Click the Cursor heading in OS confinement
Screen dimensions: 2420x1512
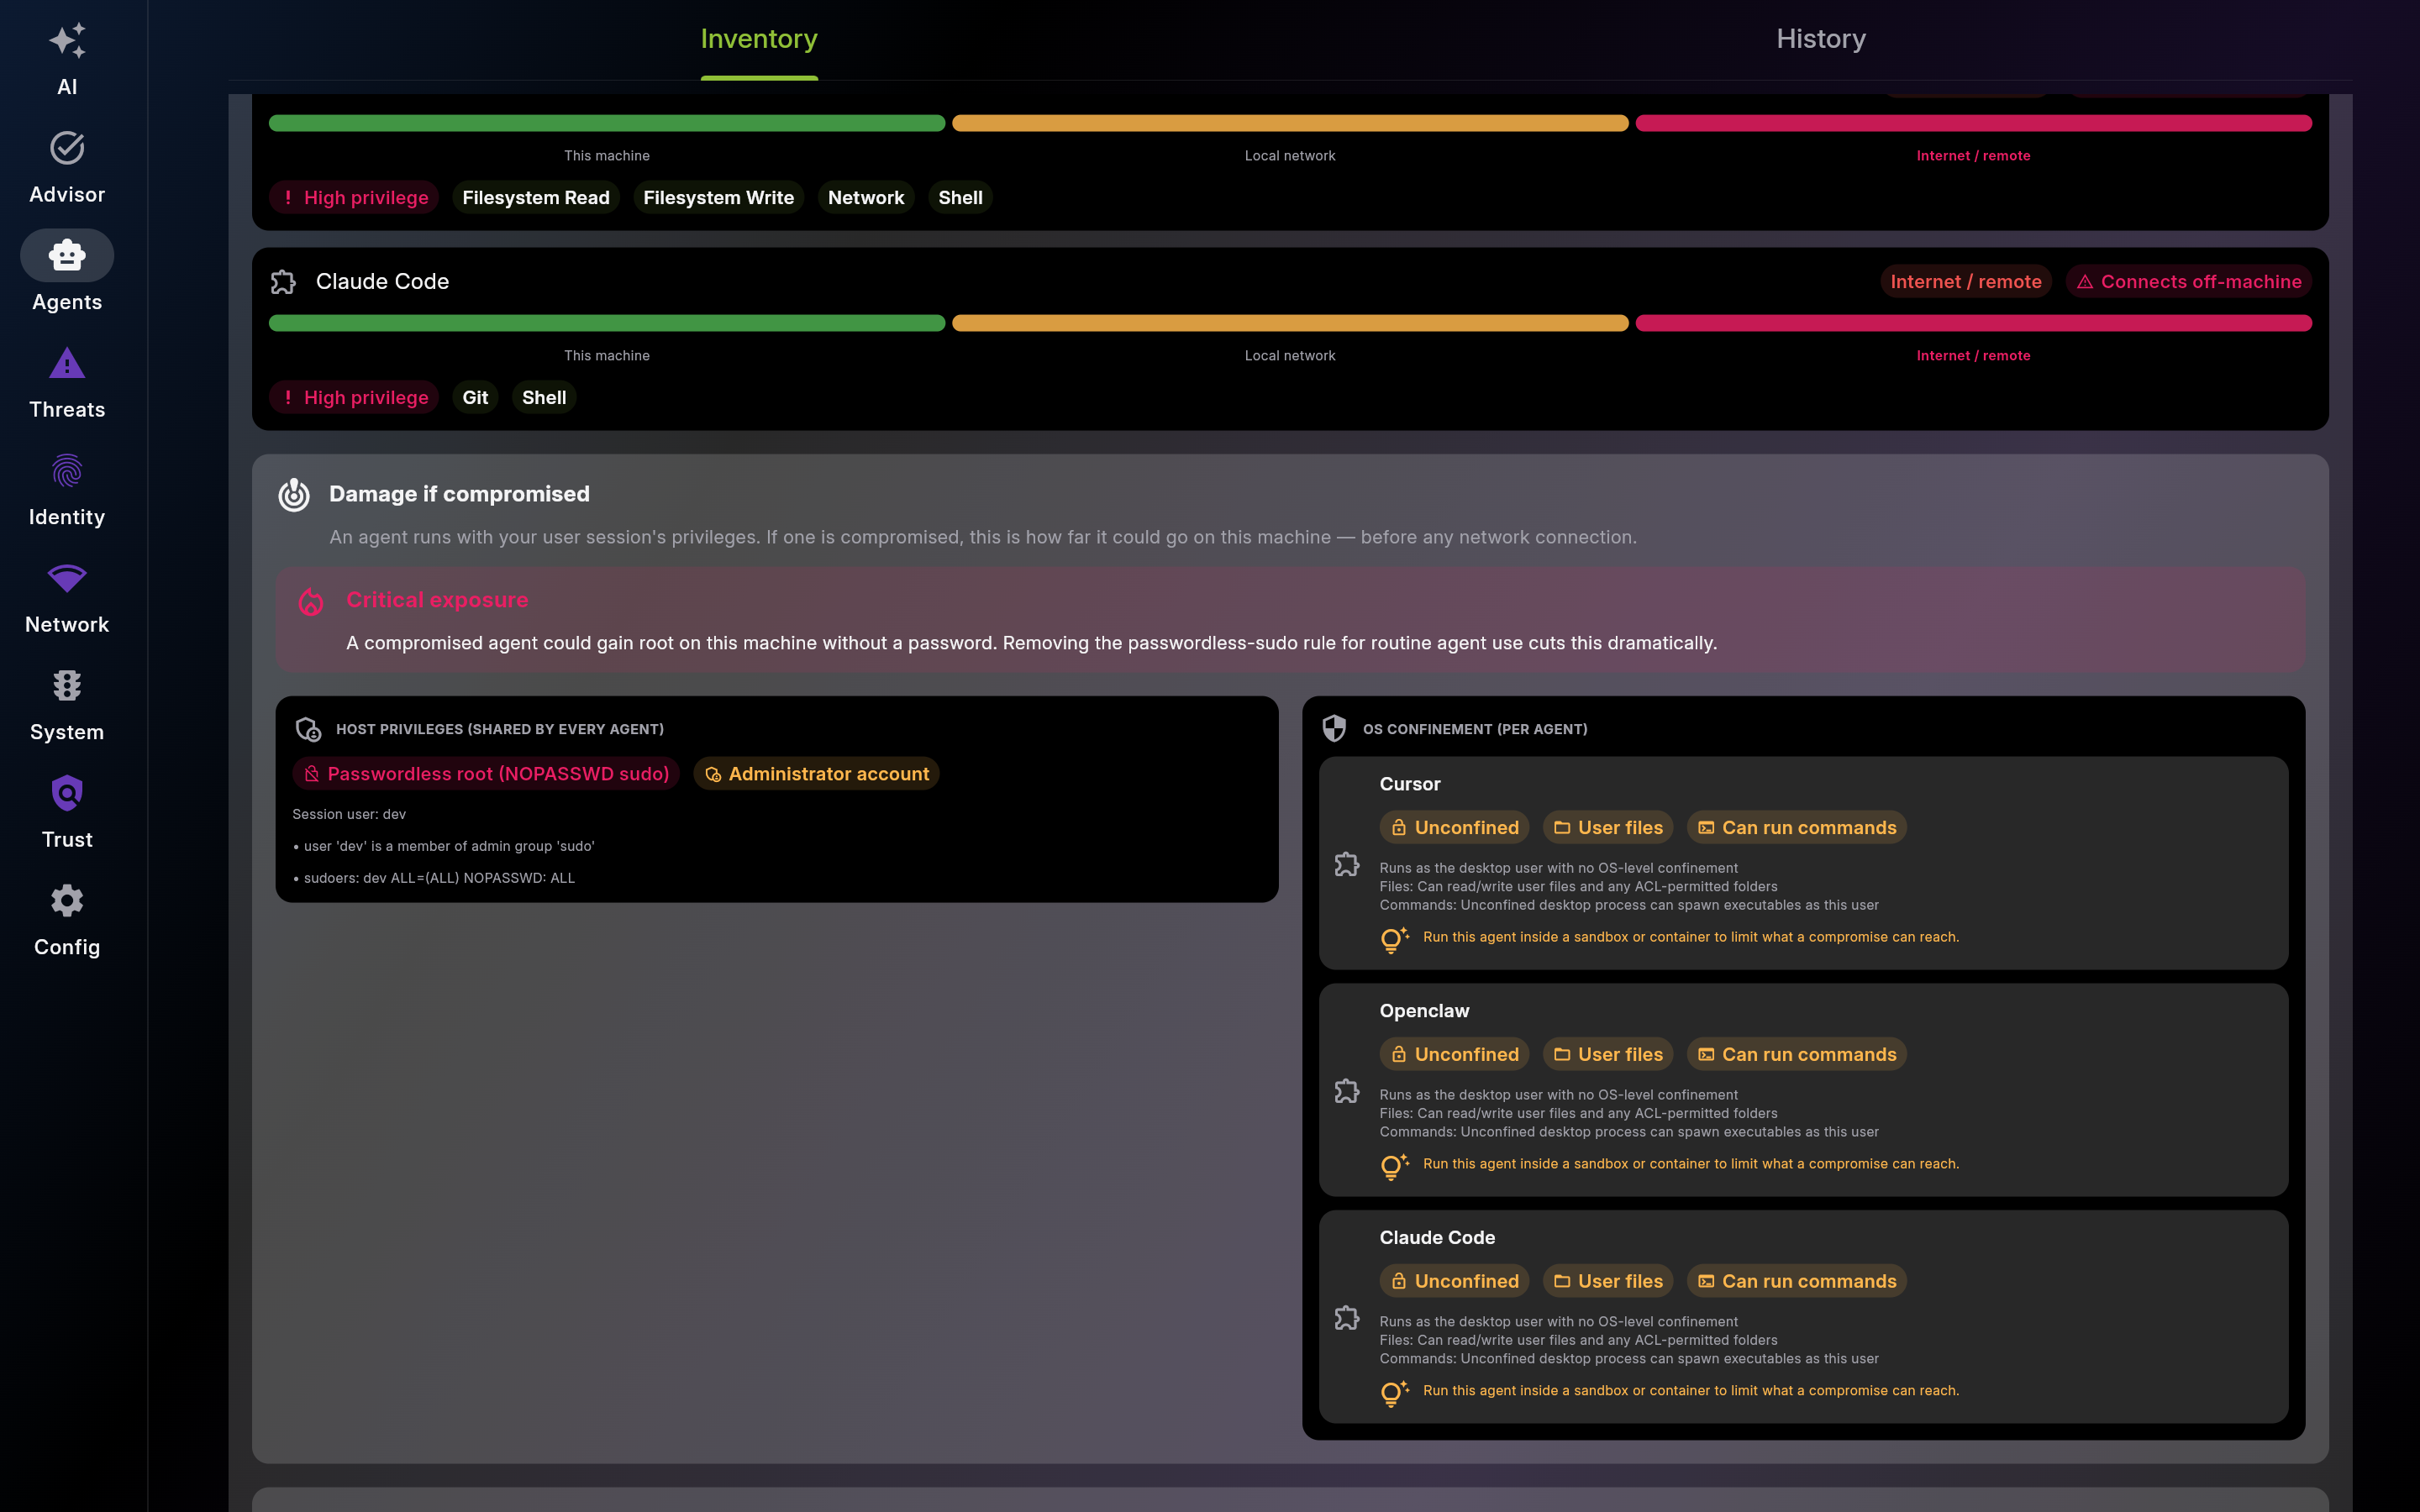click(x=1410, y=785)
